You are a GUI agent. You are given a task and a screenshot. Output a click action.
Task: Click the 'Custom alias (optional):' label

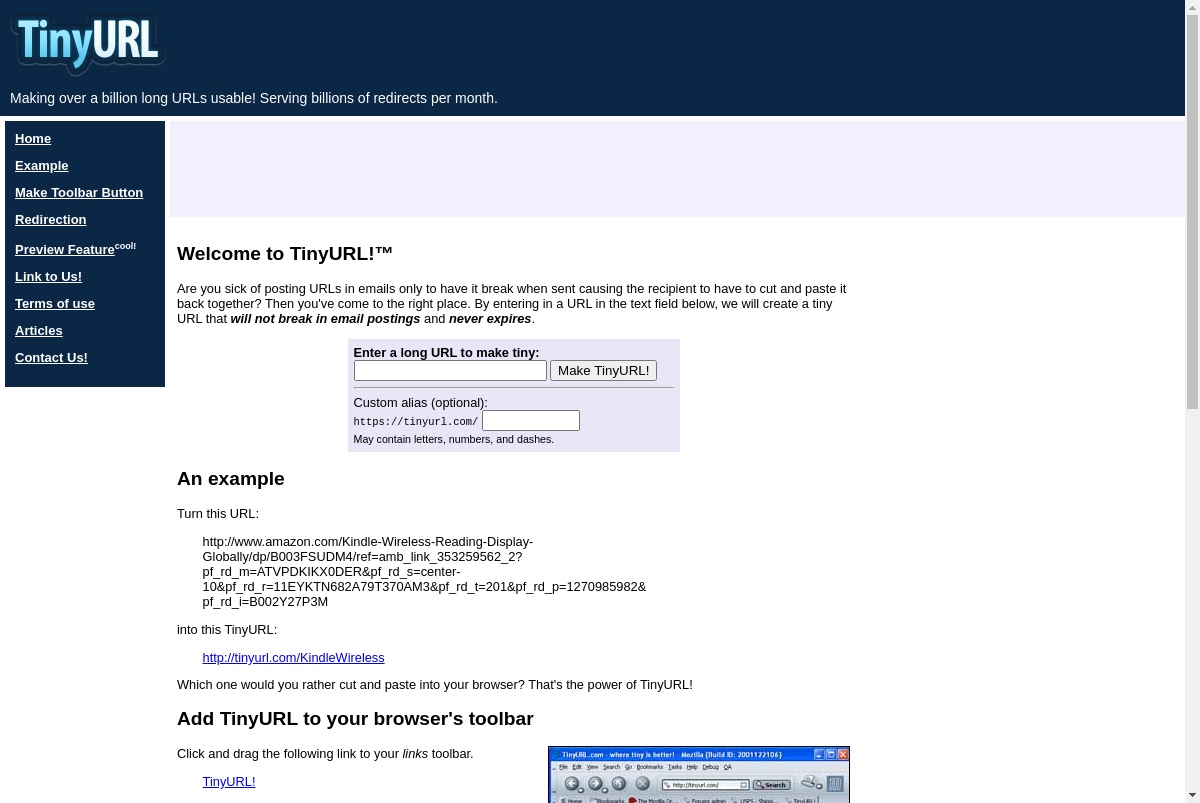point(420,402)
